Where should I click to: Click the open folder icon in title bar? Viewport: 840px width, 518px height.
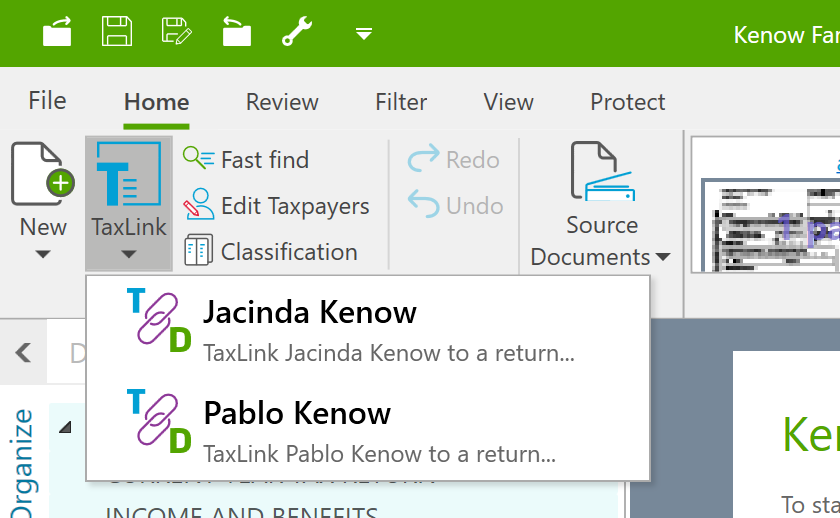(57, 32)
